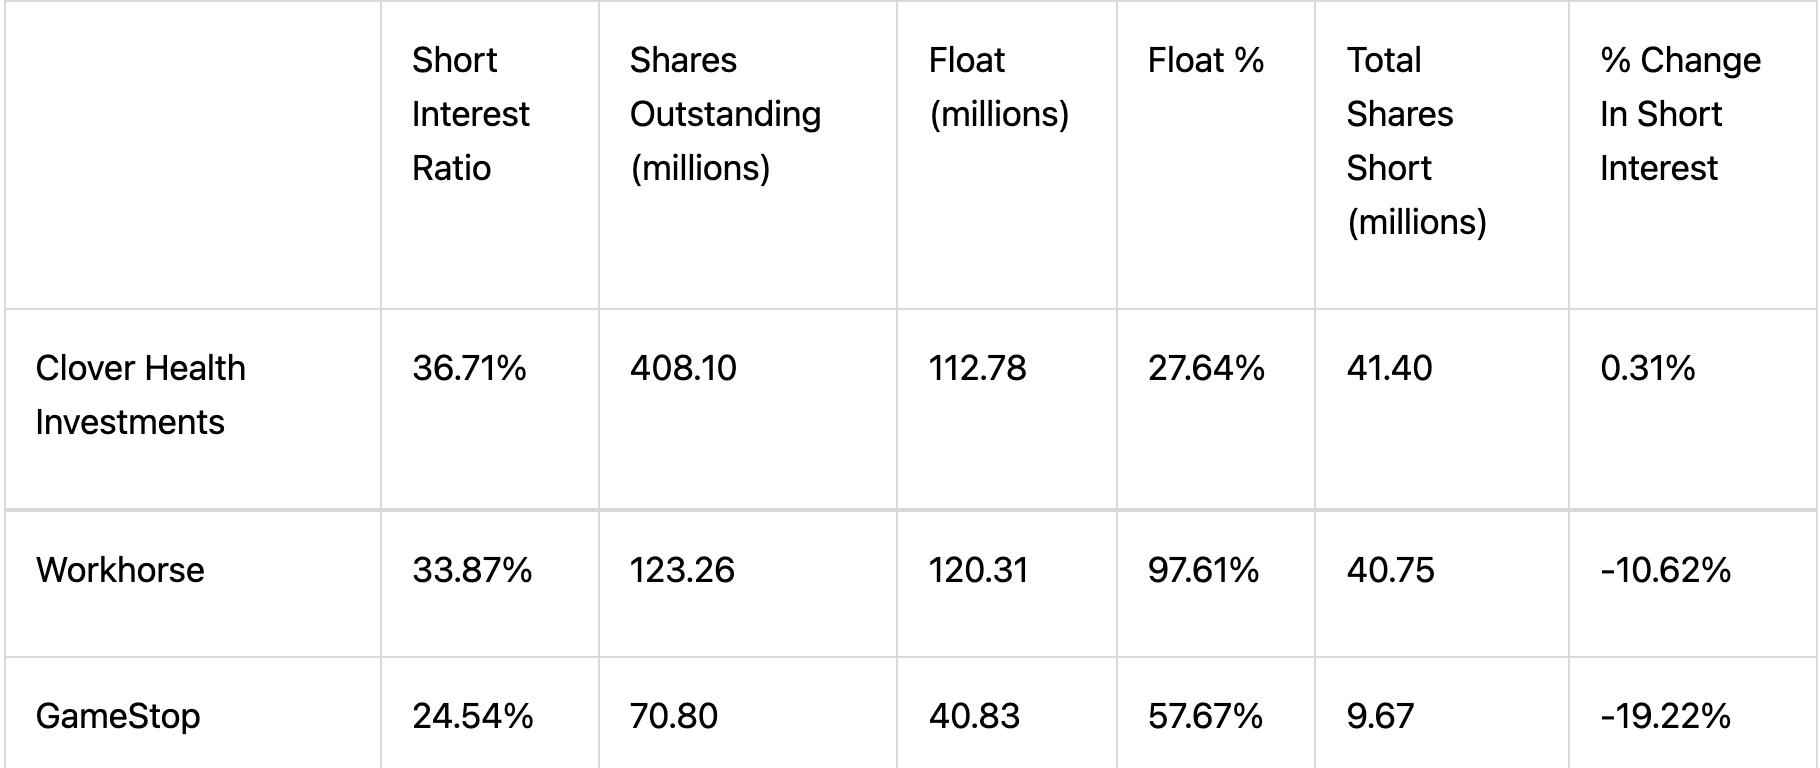Select the % Change In Short Interest header

click(x=1680, y=114)
